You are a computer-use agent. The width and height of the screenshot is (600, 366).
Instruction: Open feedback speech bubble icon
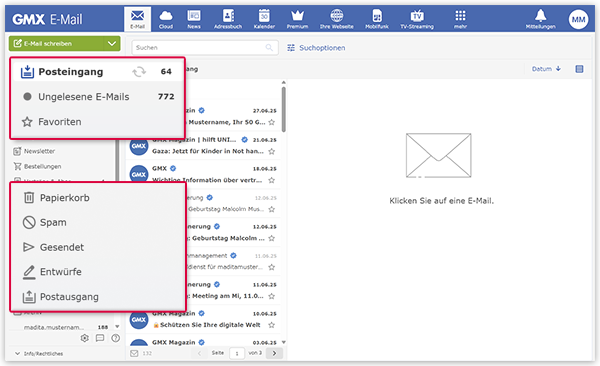coord(100,338)
